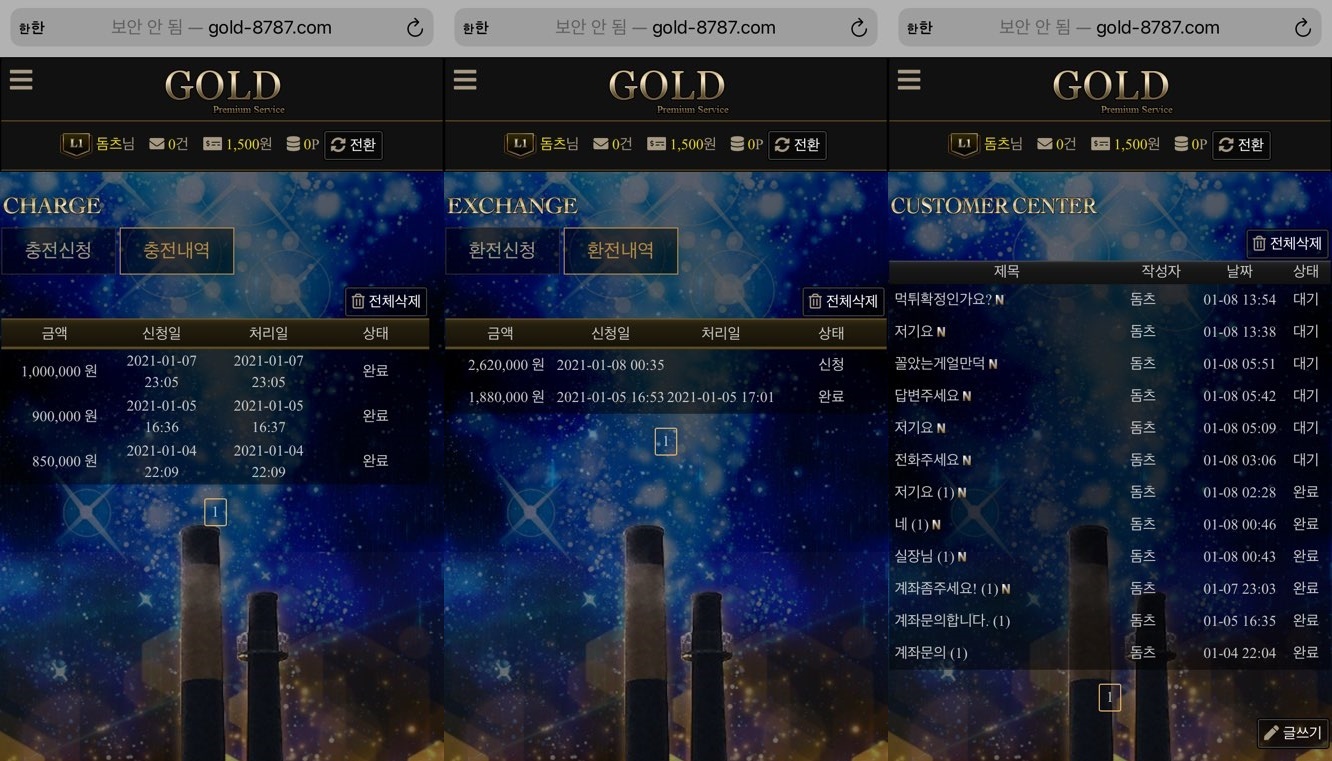Go to page 1 on EXCHANGE screen
The height and width of the screenshot is (761, 1332).
tap(666, 441)
